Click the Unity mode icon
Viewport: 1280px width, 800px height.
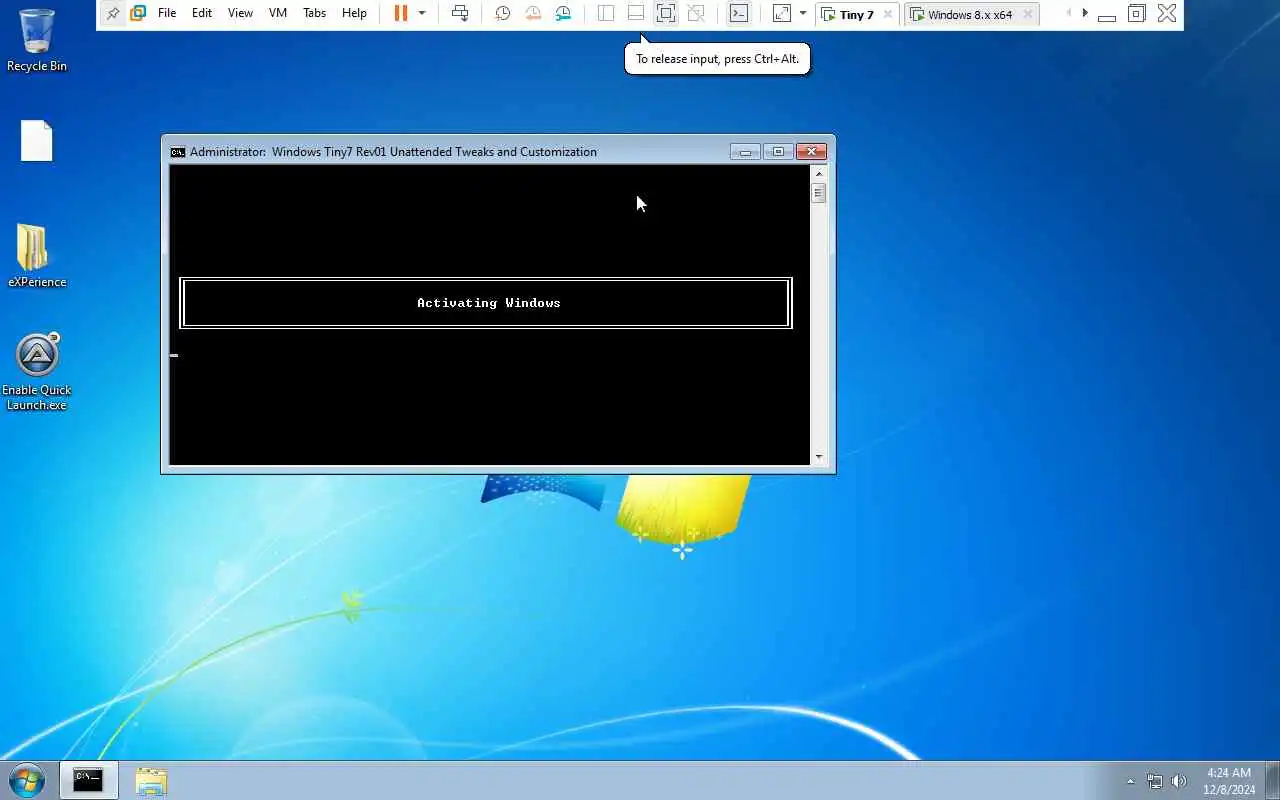[697, 13]
